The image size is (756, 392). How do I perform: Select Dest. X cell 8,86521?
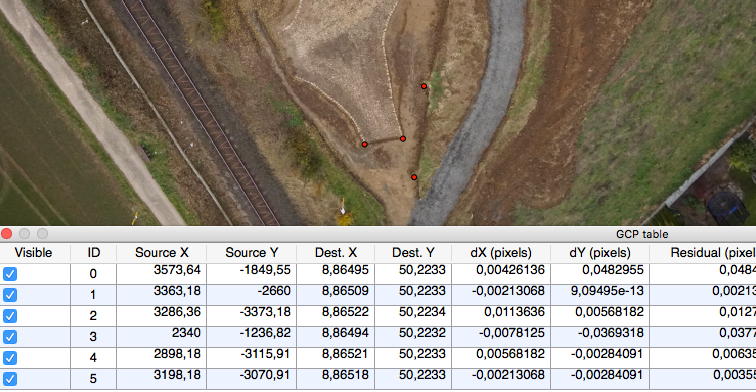point(336,357)
